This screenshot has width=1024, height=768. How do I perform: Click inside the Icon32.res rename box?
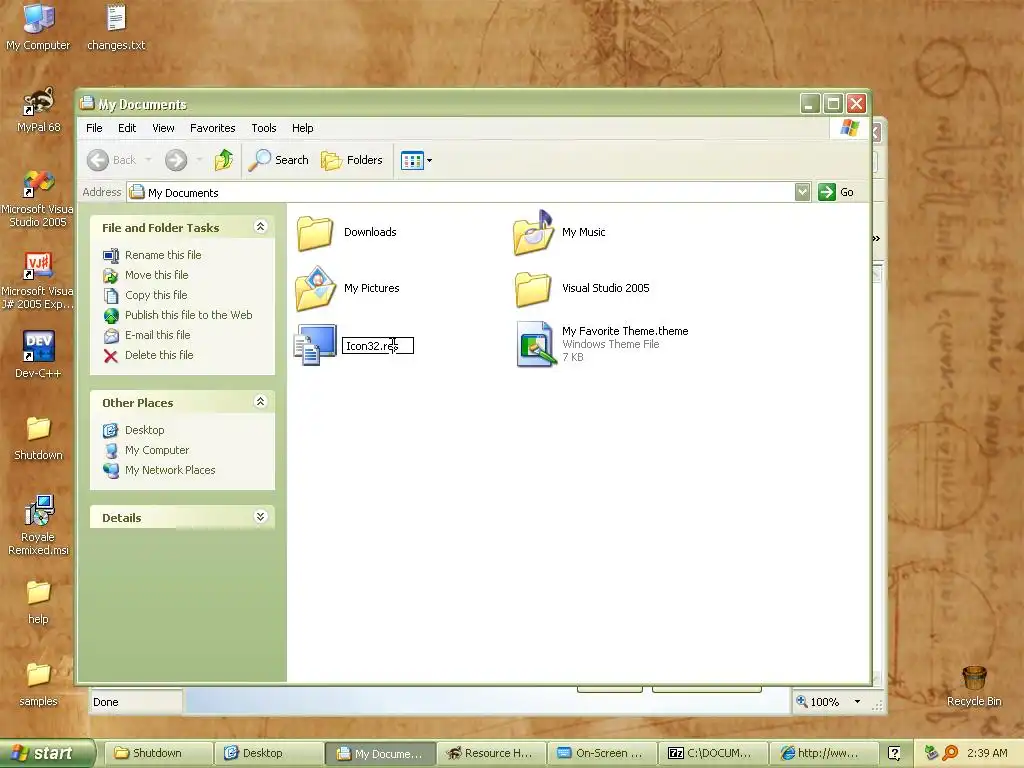point(377,345)
